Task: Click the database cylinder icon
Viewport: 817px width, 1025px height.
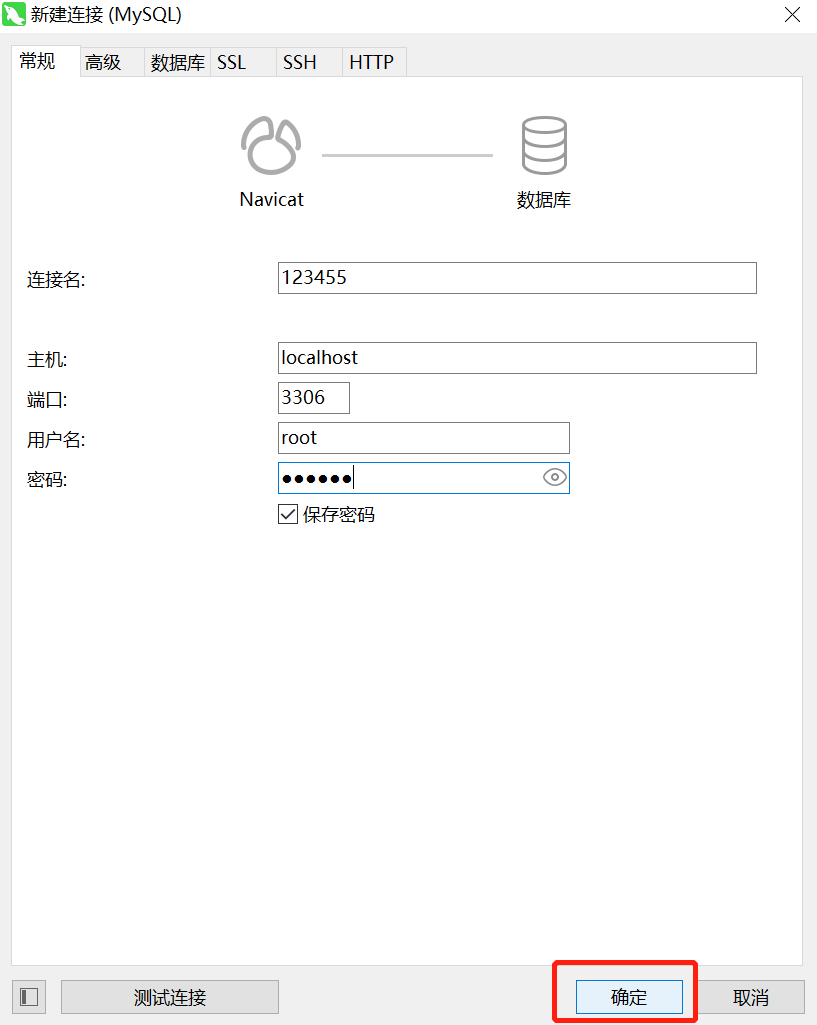Action: [x=544, y=146]
